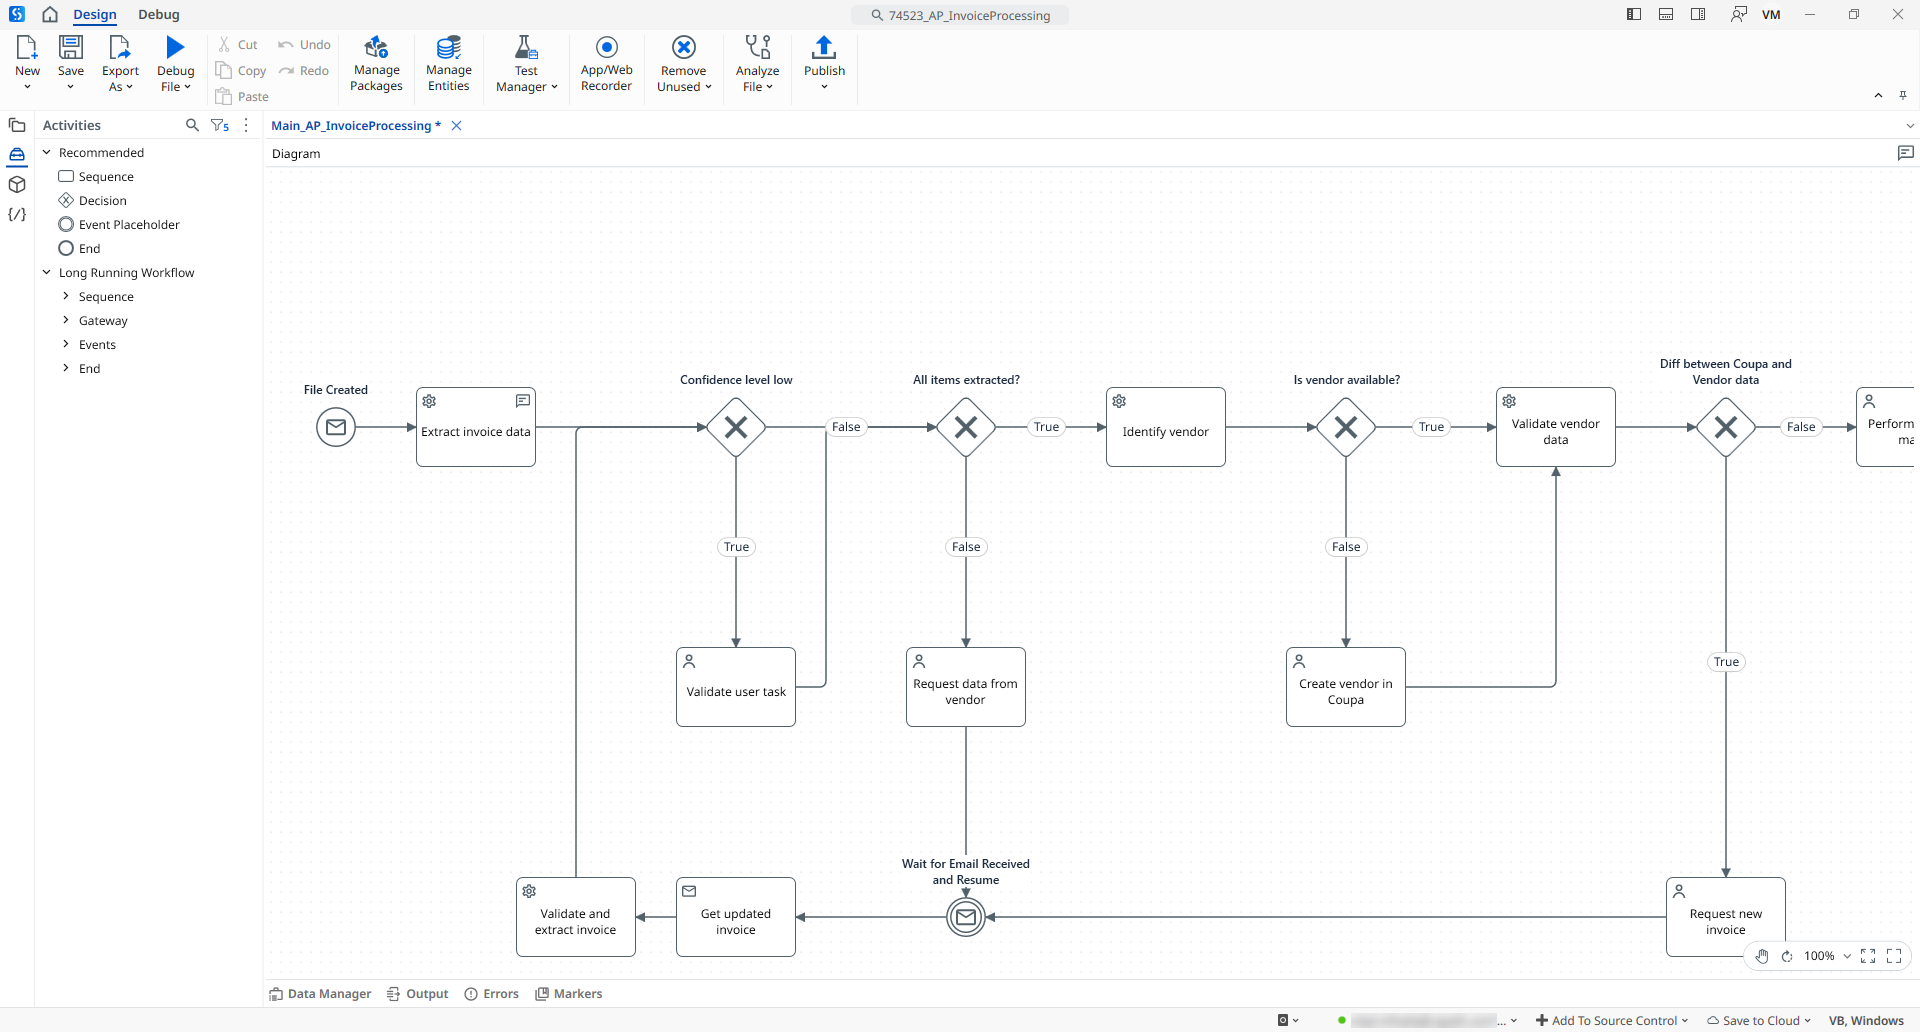This screenshot has width=1920, height=1032.
Task: Click Add To Source Control
Action: point(1611,1020)
